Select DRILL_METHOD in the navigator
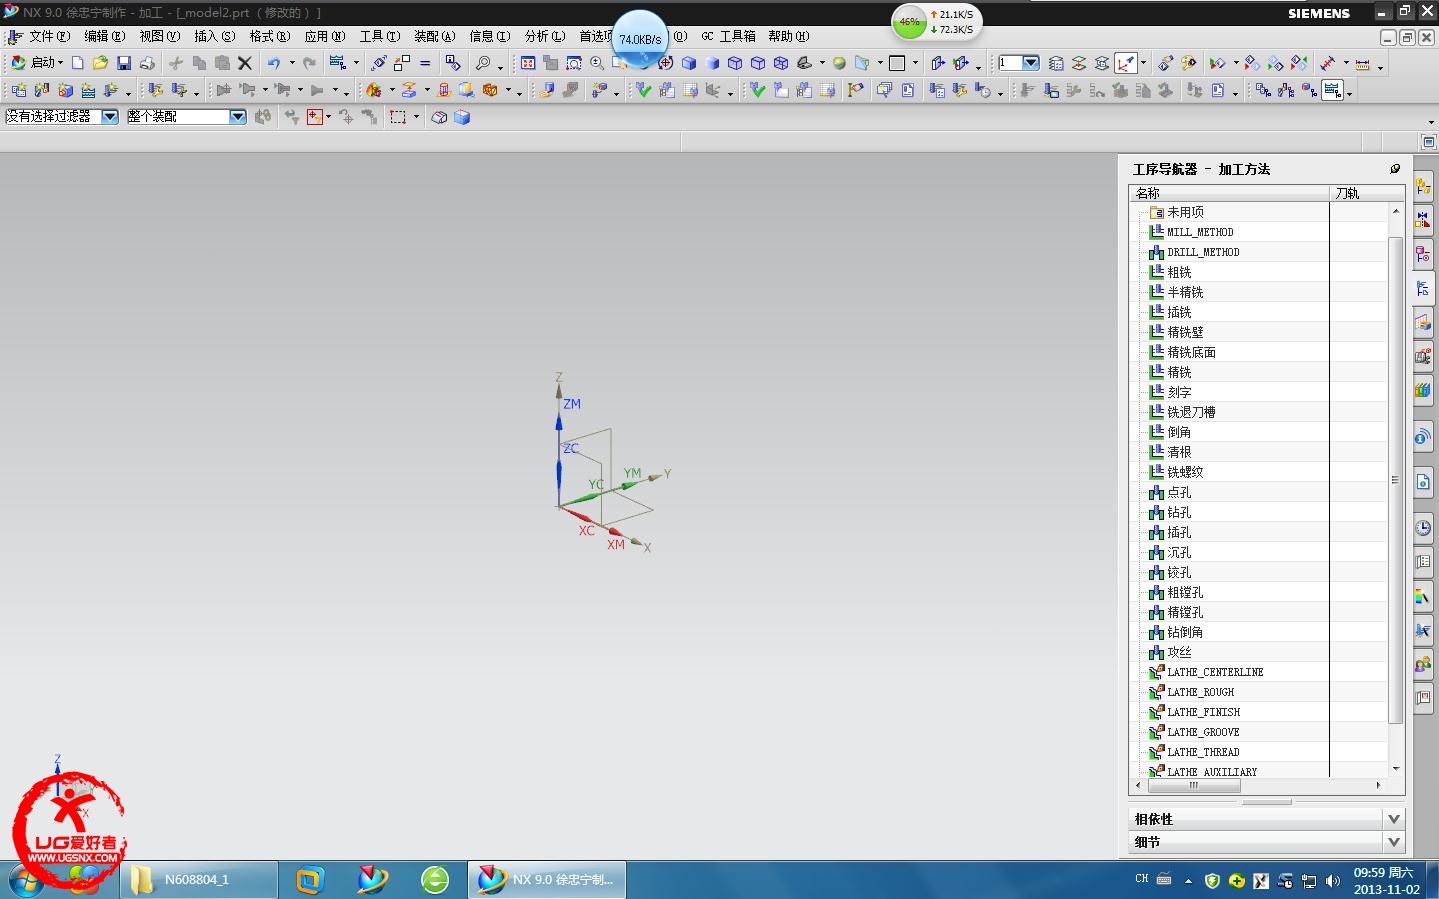The image size is (1439, 899). coord(1203,252)
